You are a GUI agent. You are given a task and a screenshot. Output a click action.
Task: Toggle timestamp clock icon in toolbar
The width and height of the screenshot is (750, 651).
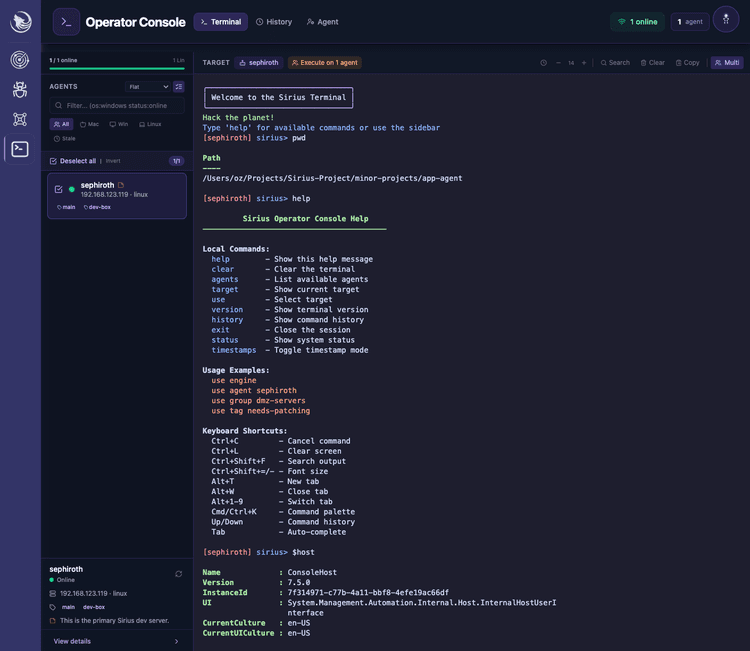pos(543,63)
